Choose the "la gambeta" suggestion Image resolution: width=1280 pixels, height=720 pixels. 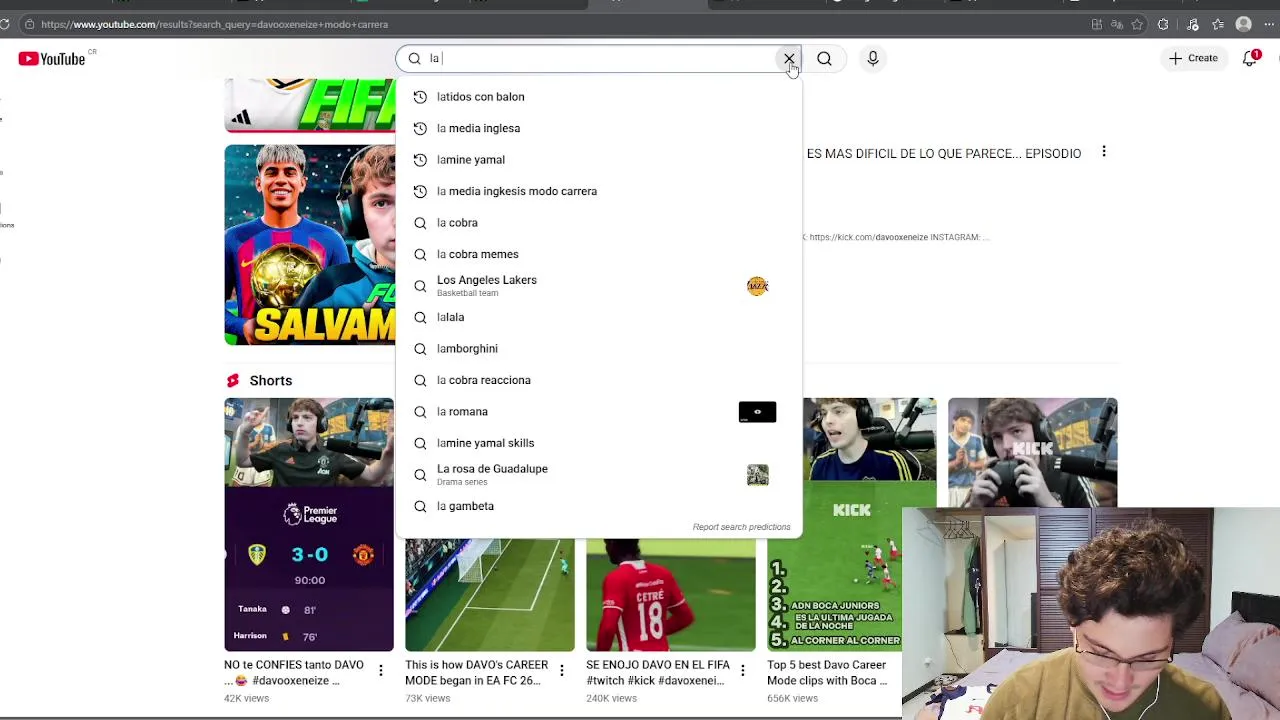598,506
